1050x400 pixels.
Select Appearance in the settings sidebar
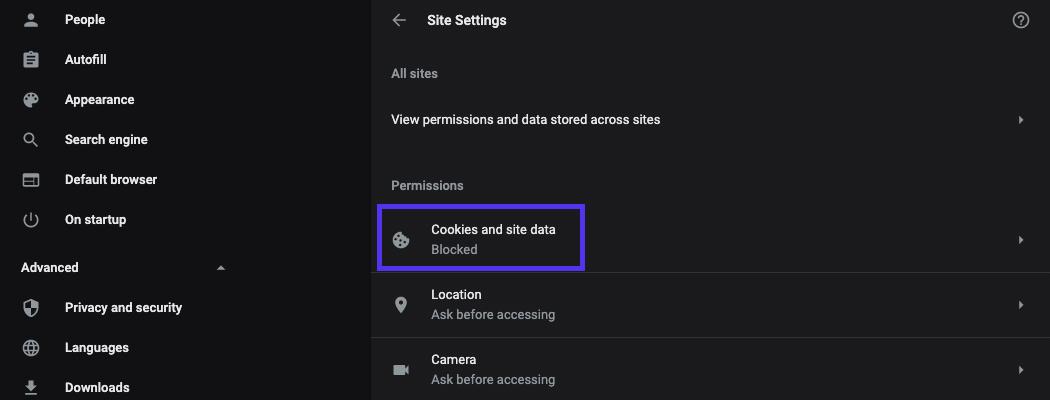[x=99, y=100]
